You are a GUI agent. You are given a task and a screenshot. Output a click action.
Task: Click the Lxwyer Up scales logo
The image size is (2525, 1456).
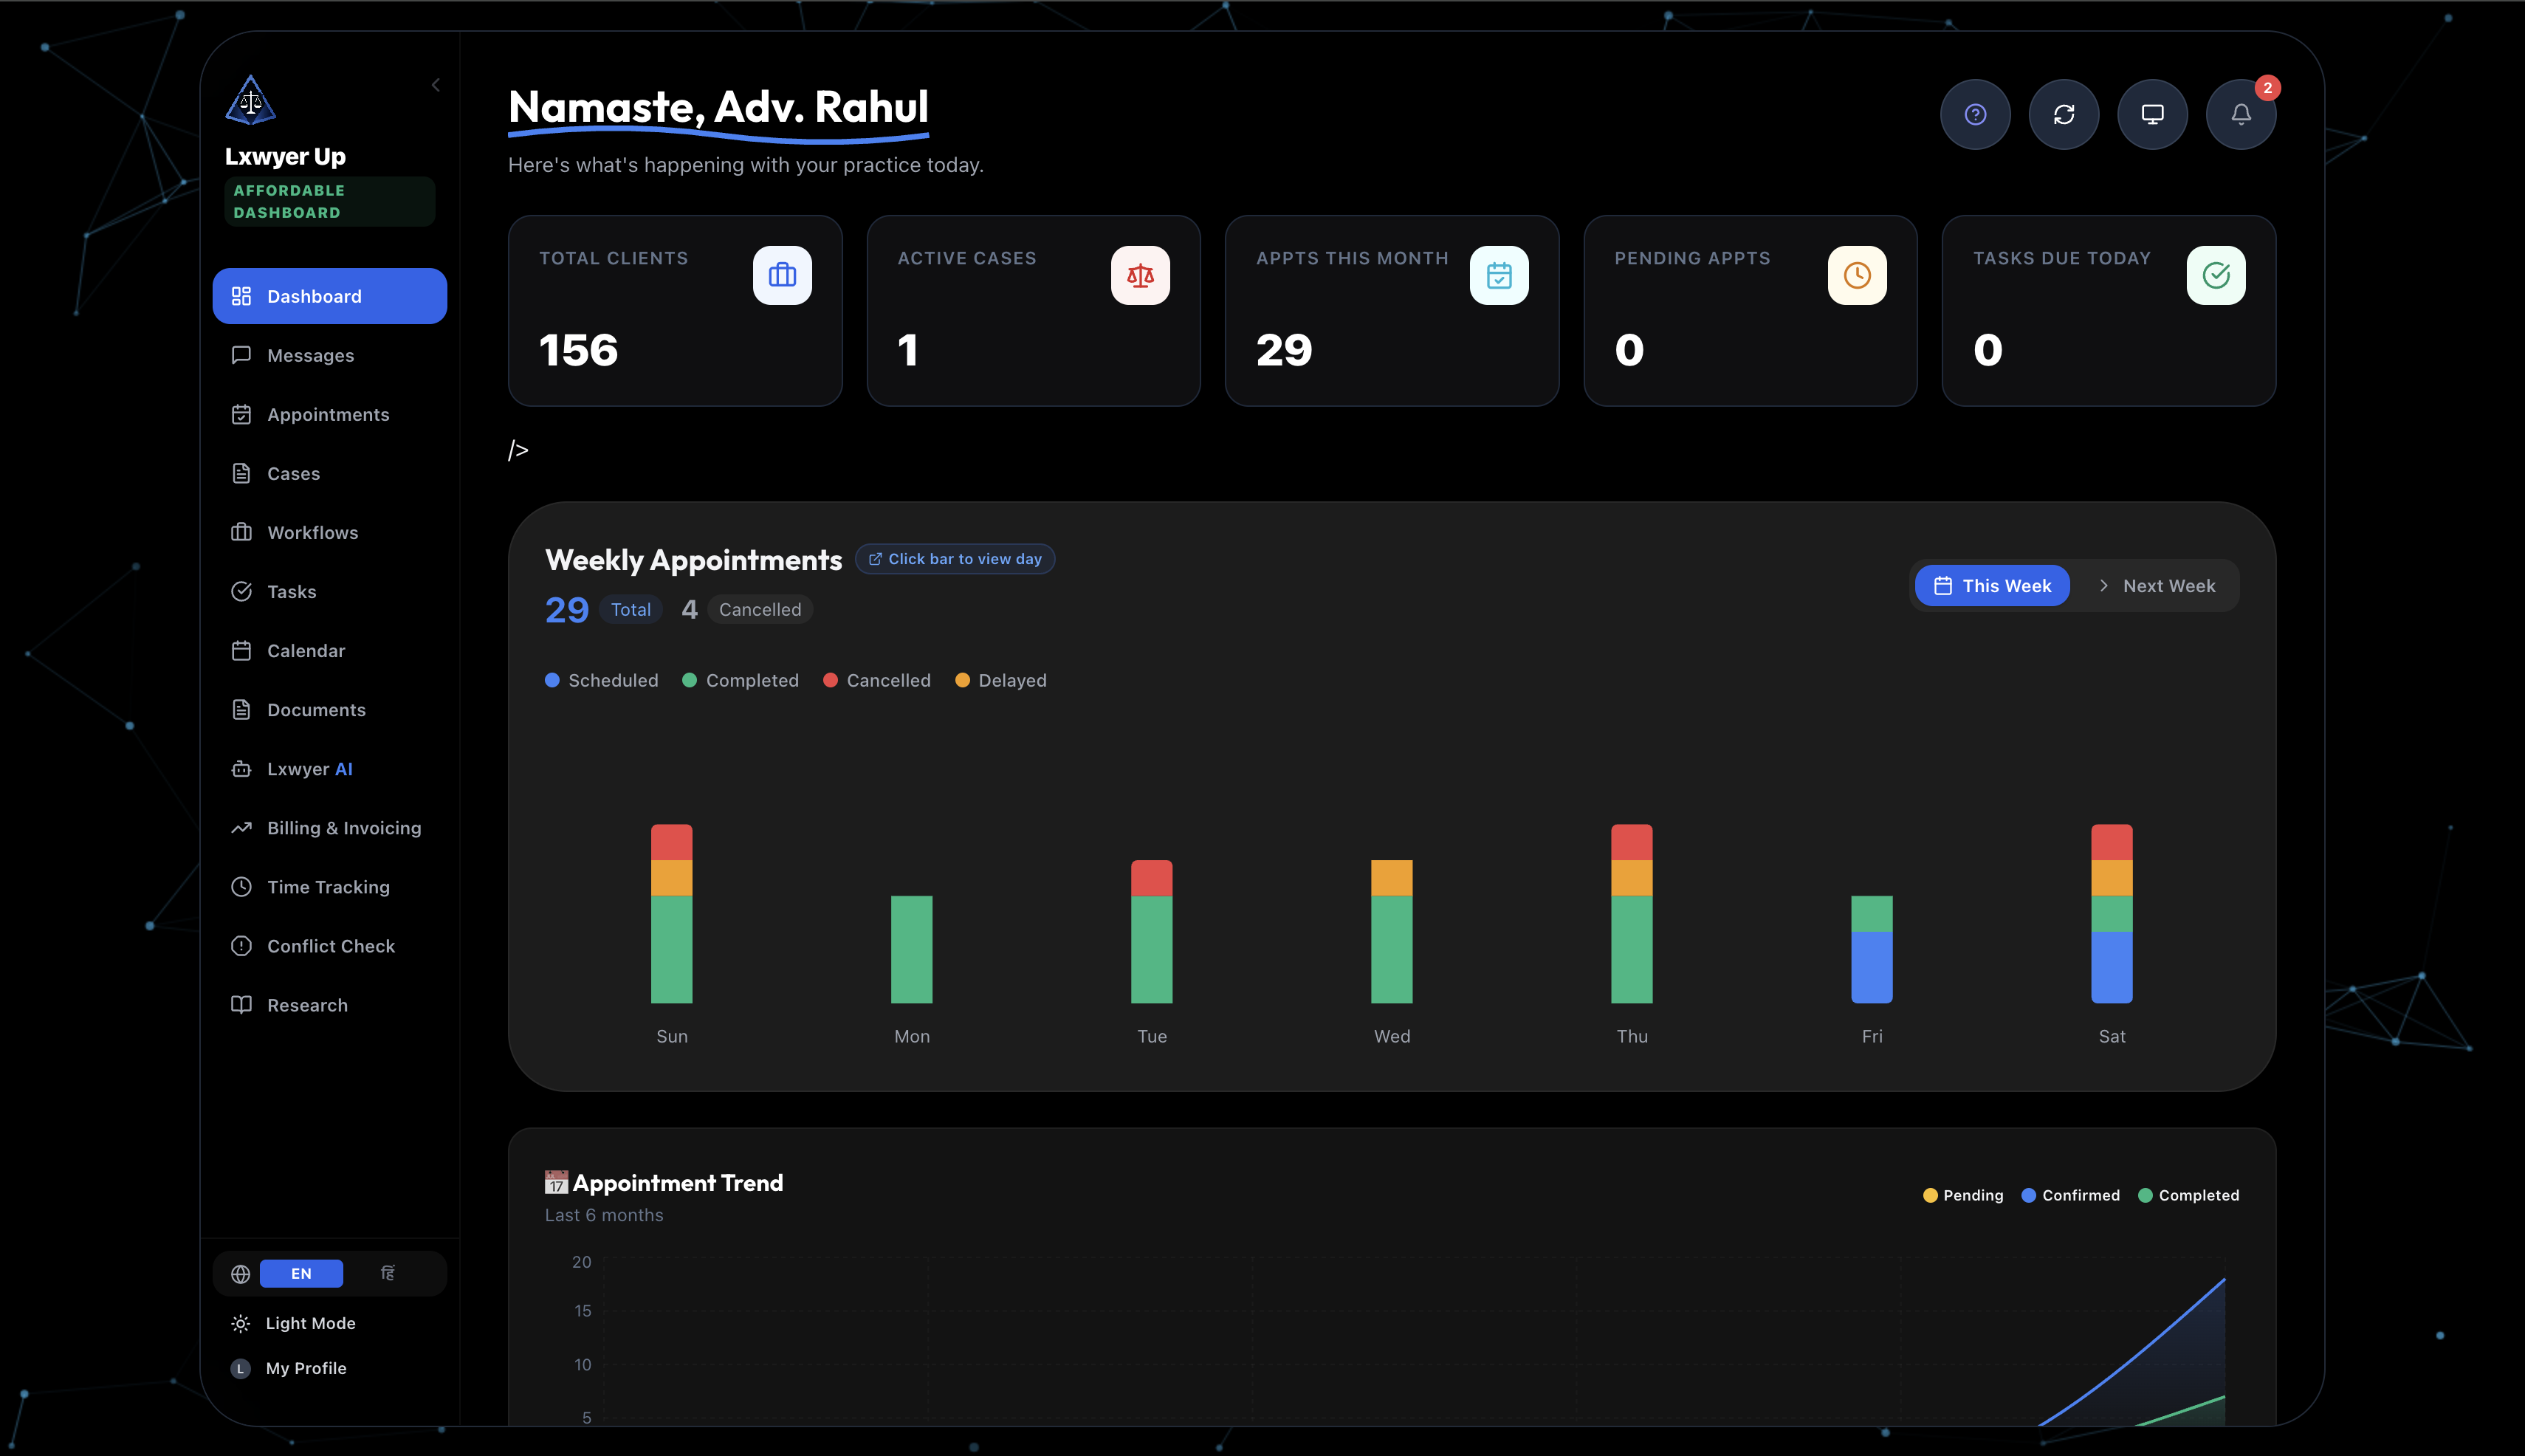[x=250, y=100]
